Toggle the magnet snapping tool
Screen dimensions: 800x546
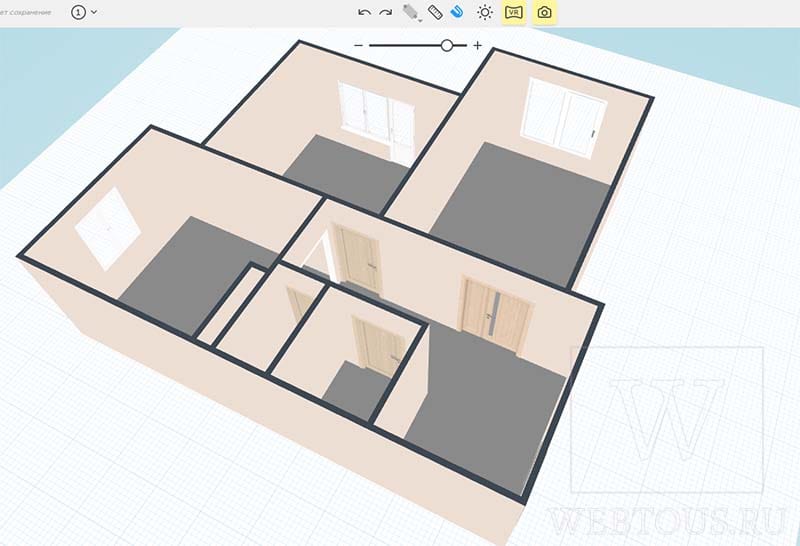pos(457,12)
